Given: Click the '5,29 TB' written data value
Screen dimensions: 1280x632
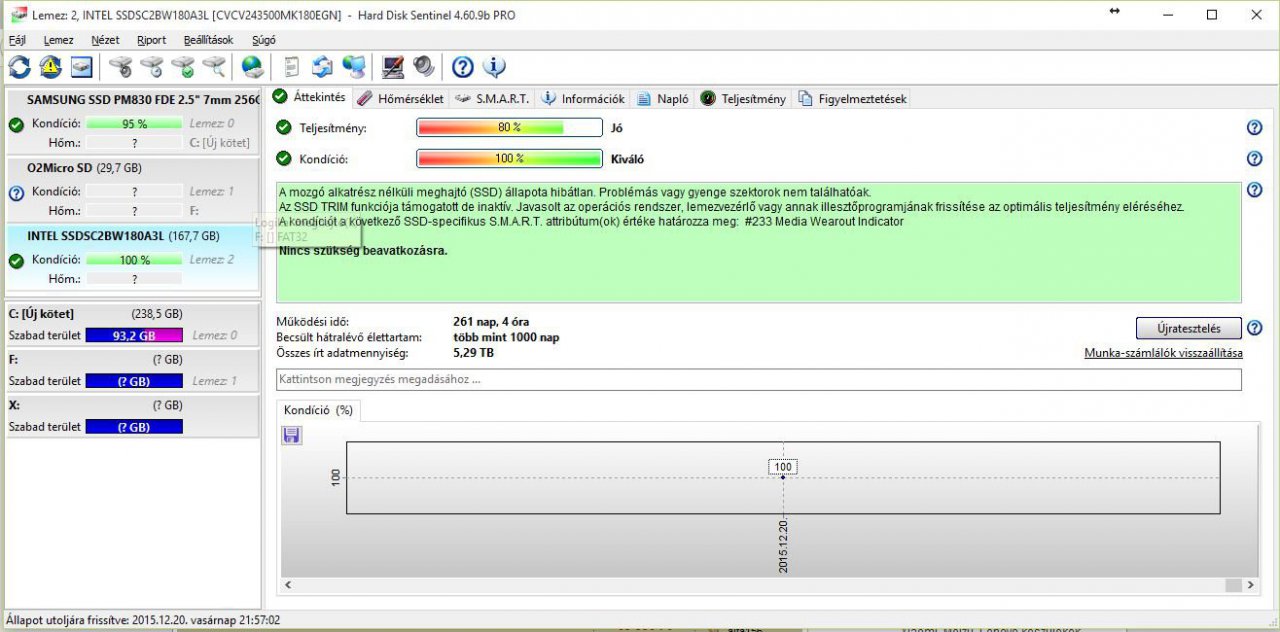Looking at the screenshot, I should coord(473,353).
